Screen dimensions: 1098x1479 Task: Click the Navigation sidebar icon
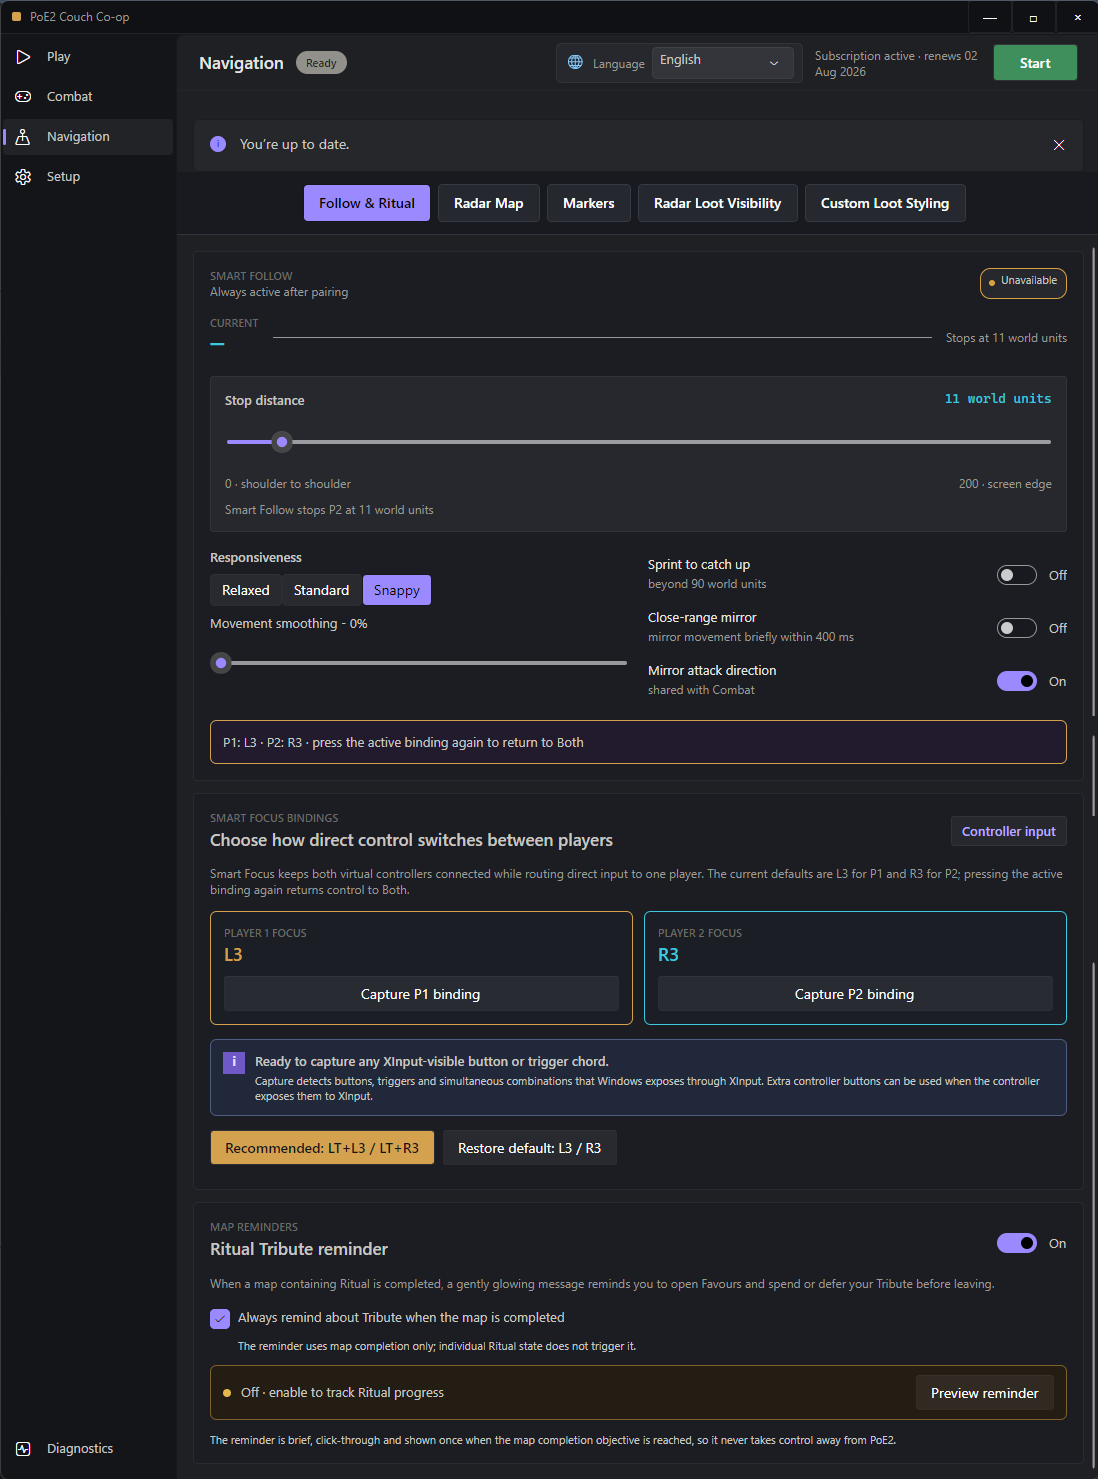(x=23, y=137)
